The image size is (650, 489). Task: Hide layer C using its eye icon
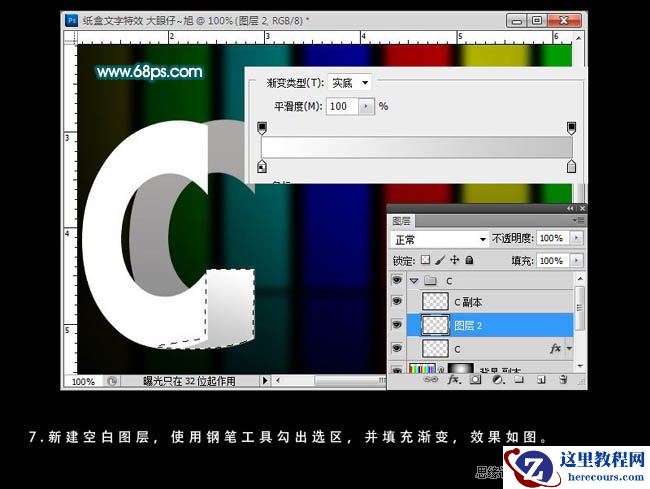(x=397, y=348)
